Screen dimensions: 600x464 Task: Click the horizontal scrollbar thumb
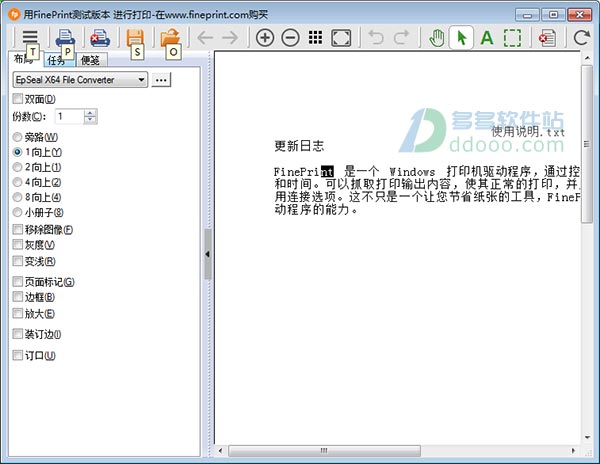click(x=324, y=451)
